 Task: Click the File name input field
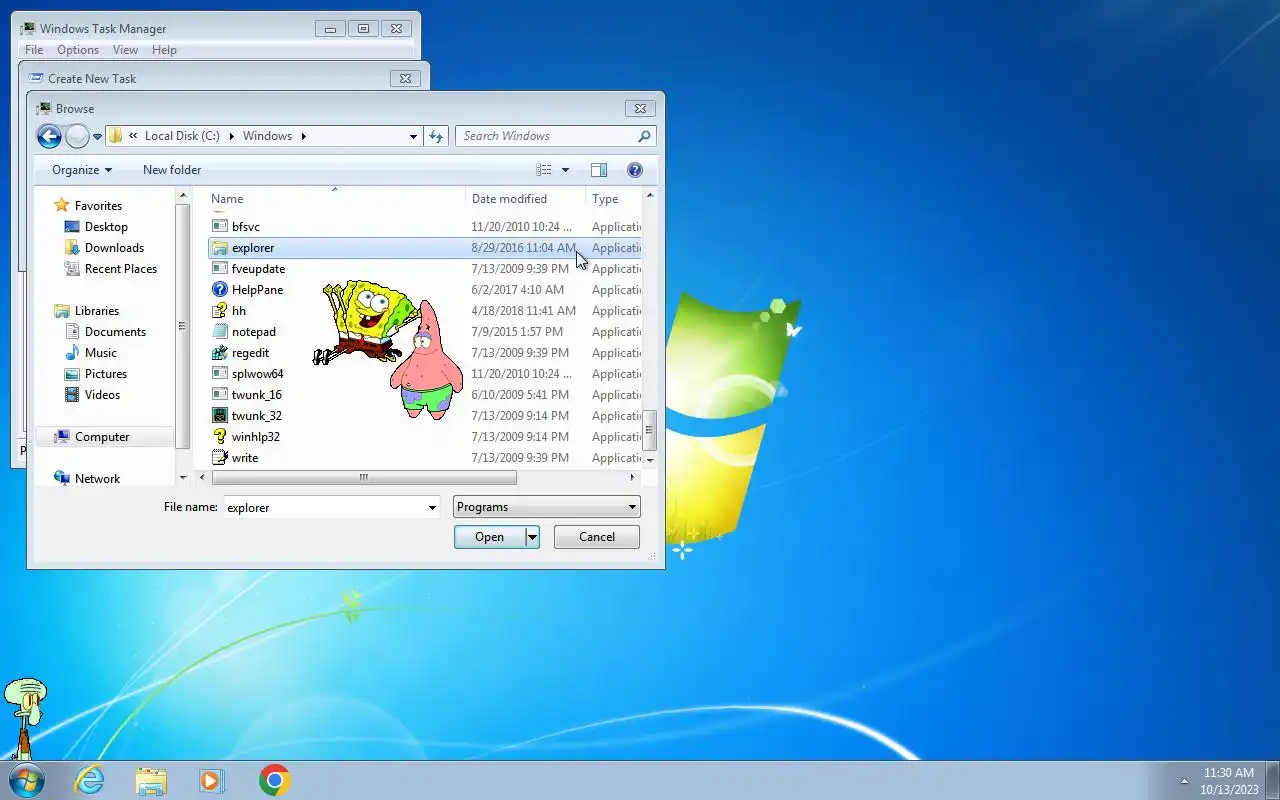pos(323,507)
